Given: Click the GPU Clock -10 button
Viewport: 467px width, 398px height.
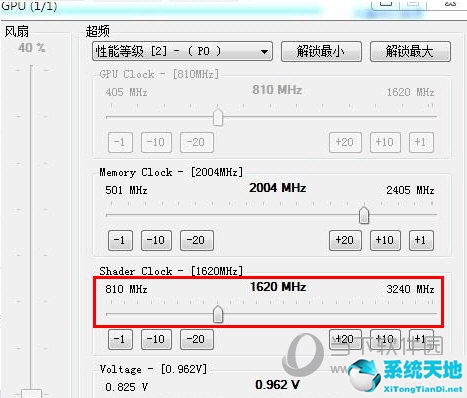Looking at the screenshot, I should (156, 142).
